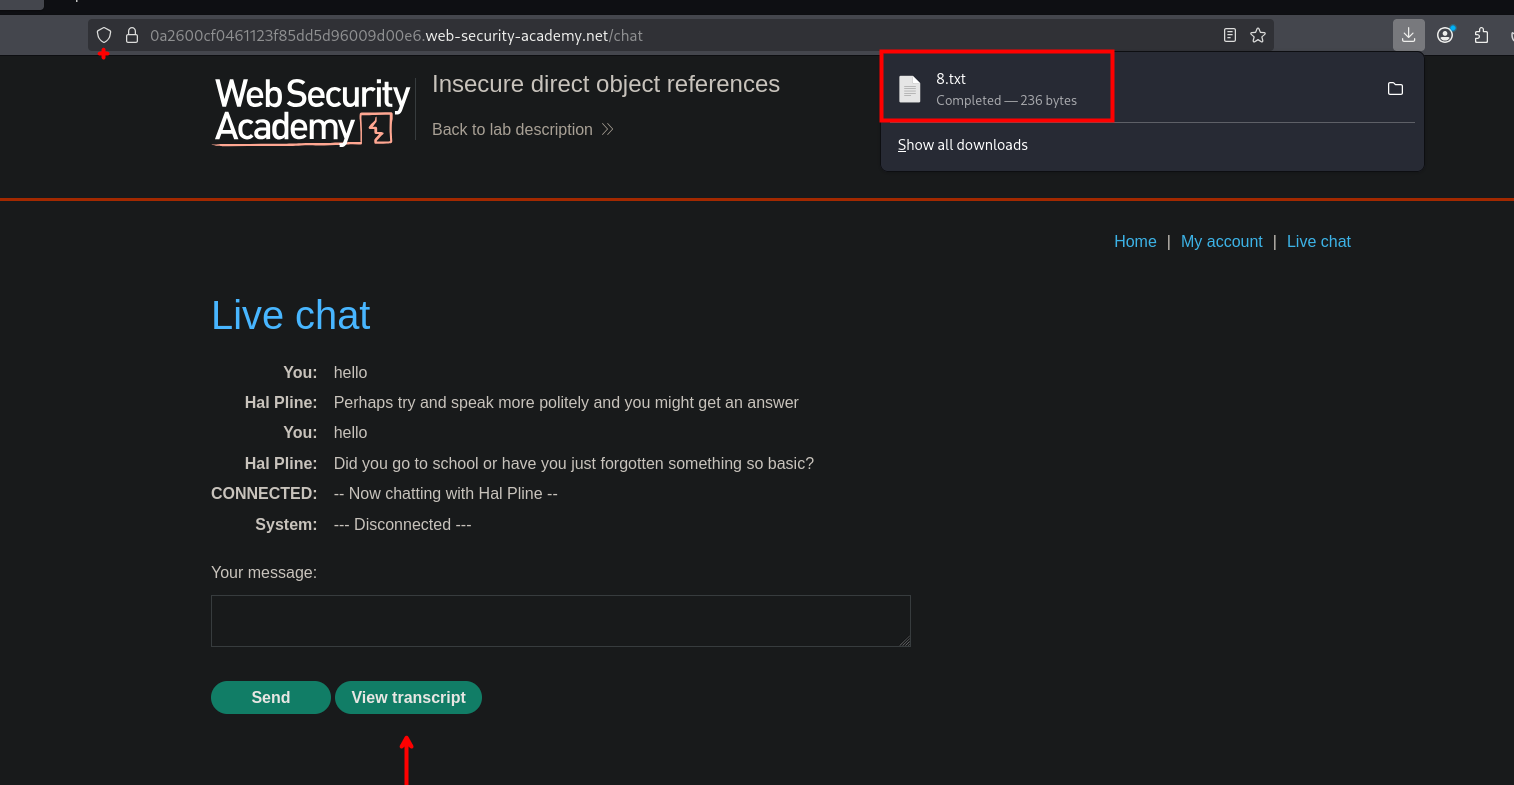Open the extensions puzzle icon

pyautogui.click(x=1481, y=35)
